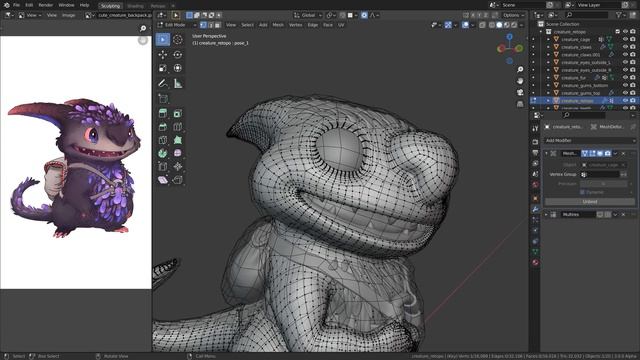This screenshot has width=640, height=360.
Task: Toggle X-ray display in viewport header
Action: point(482,25)
